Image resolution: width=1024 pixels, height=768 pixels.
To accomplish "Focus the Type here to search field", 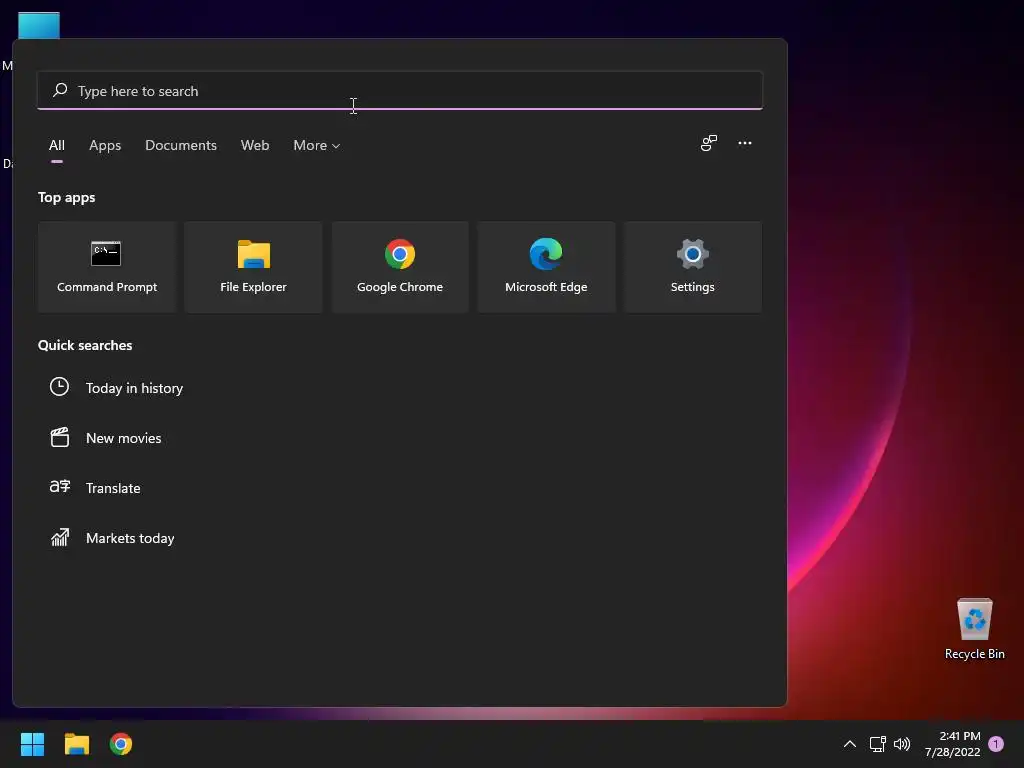I will pyautogui.click(x=400, y=91).
